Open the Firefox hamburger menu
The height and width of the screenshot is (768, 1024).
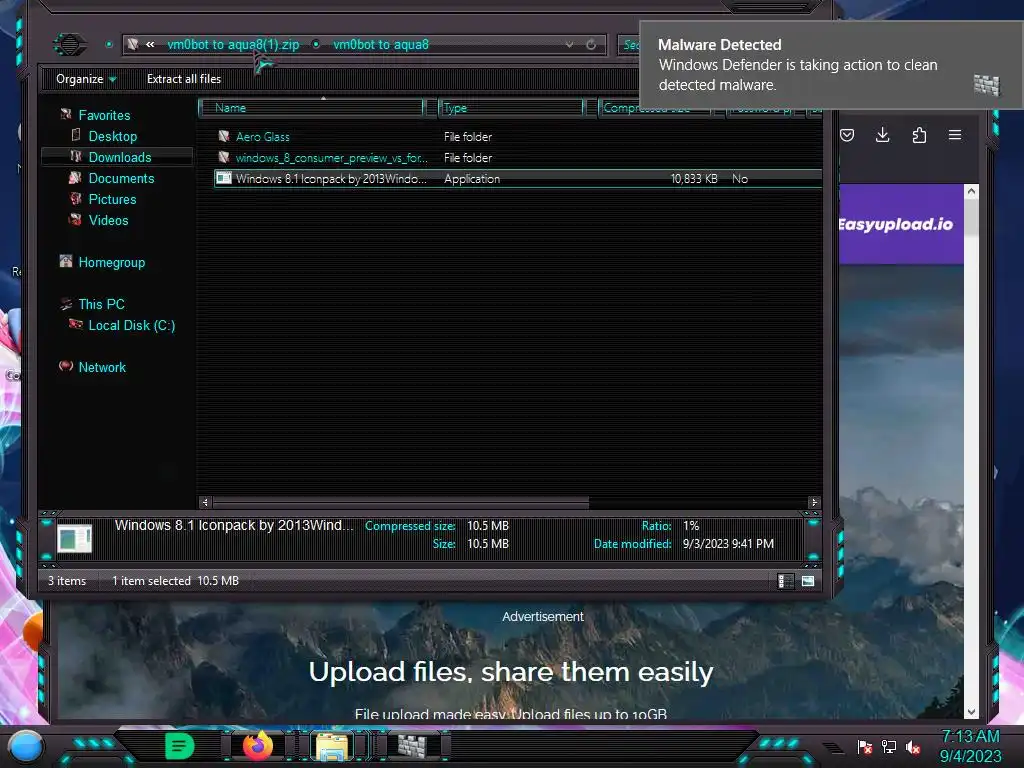[955, 135]
